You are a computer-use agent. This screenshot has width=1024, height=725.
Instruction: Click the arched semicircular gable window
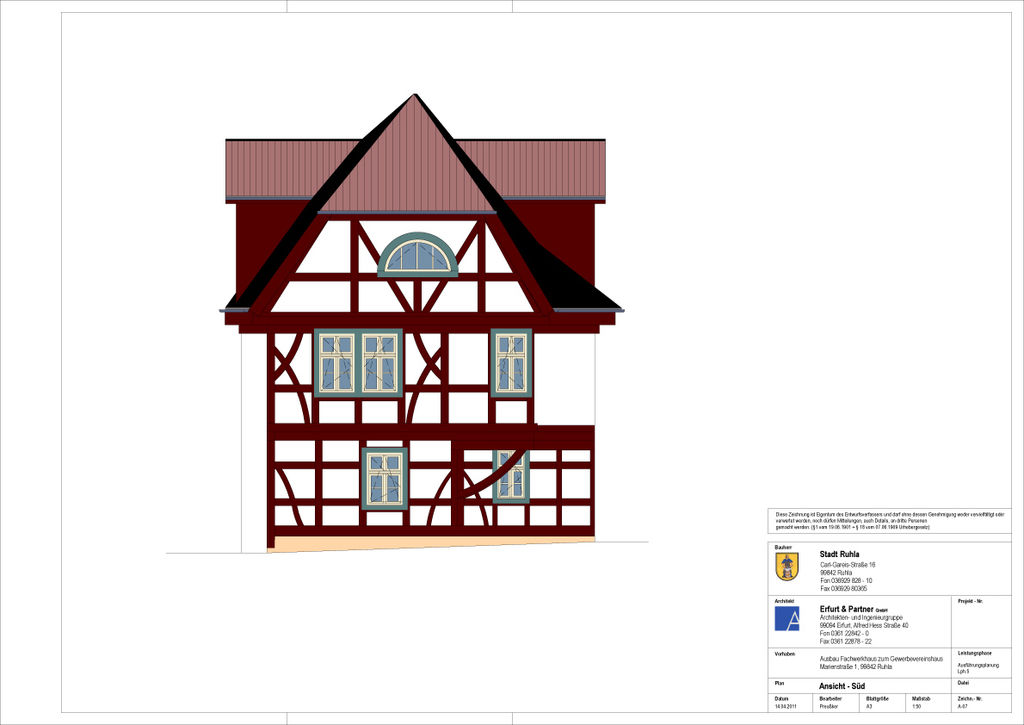417,256
